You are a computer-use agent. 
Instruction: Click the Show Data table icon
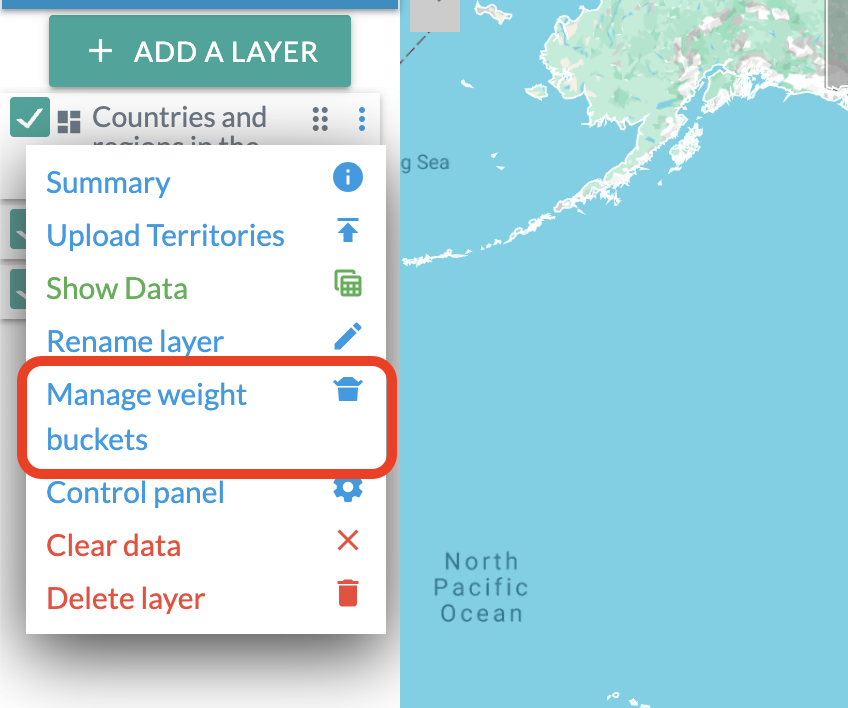point(347,284)
